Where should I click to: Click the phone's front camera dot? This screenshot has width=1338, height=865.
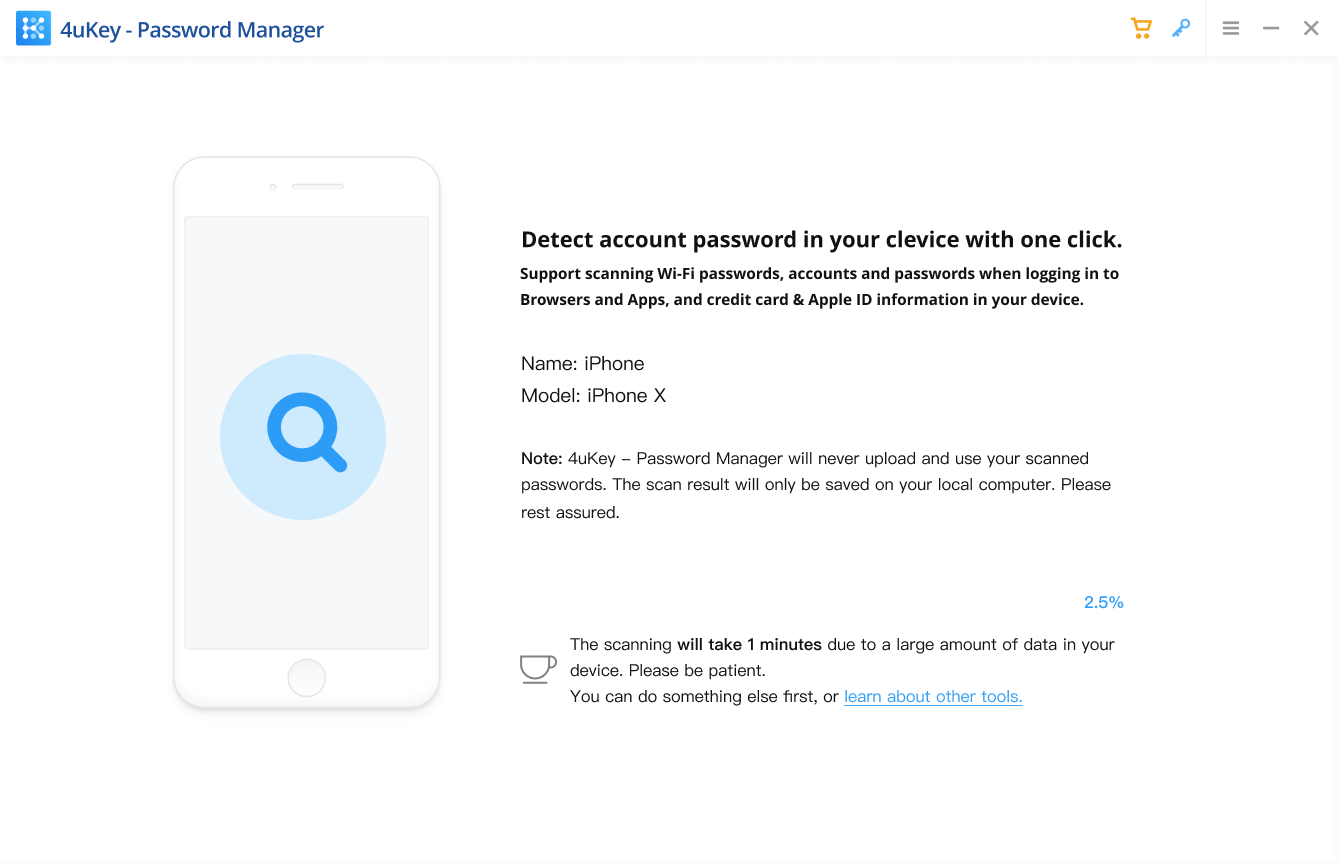tap(273, 187)
